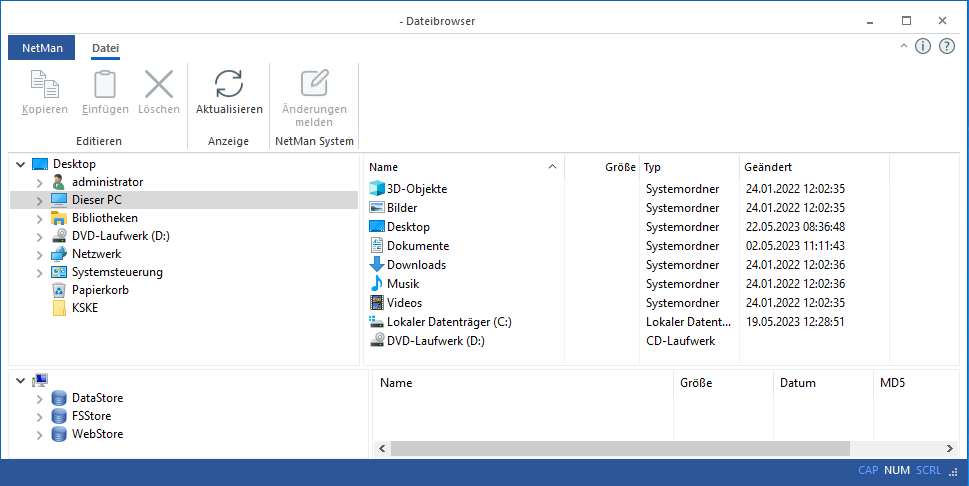The image size is (969, 486).
Task: Click the Systemsteuerung control panel icon
Action: (x=59, y=272)
